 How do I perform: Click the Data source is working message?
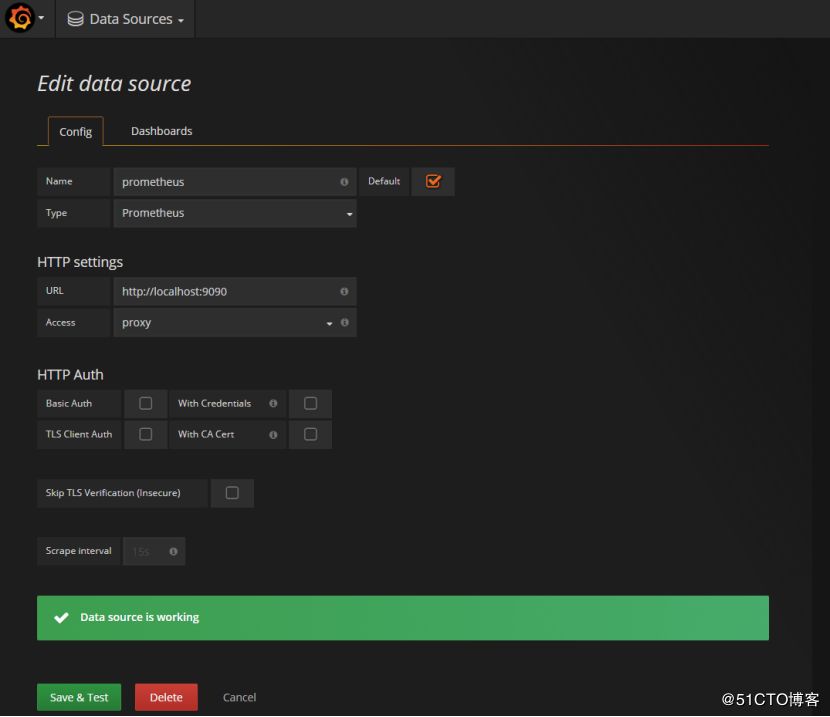(x=140, y=617)
